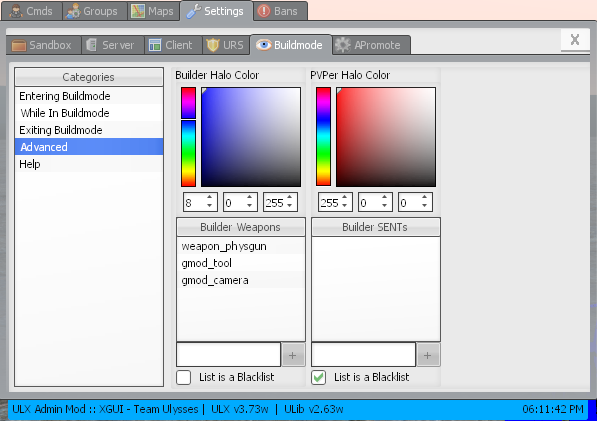Open the Cmds tab
The height and width of the screenshot is (421, 597).
[x=32, y=11]
